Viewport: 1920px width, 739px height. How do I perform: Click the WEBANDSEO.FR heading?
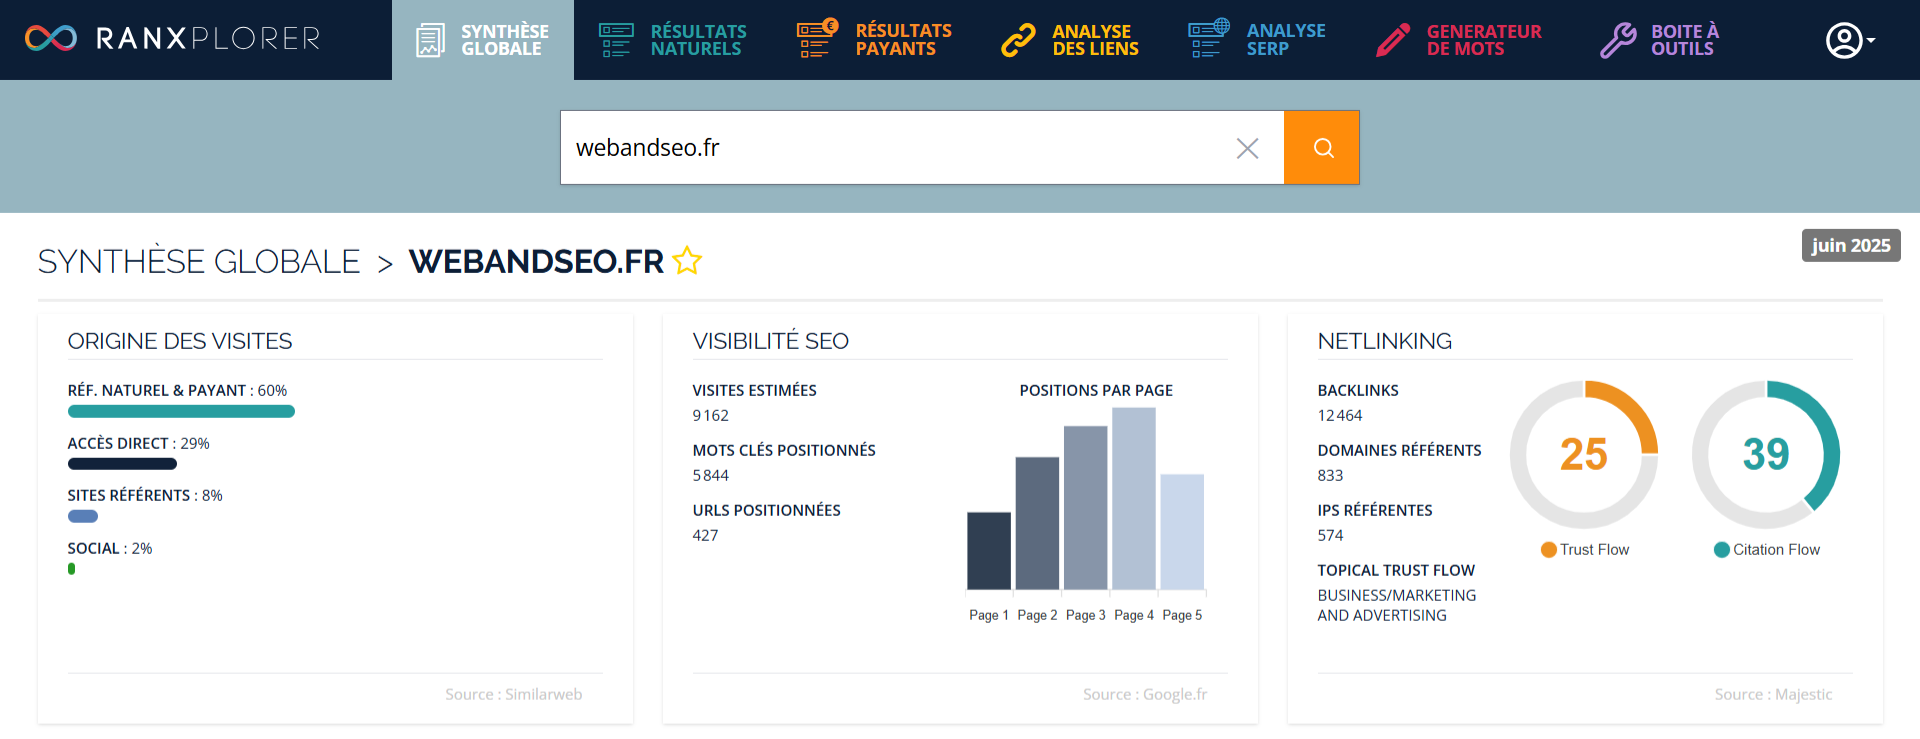(536, 261)
